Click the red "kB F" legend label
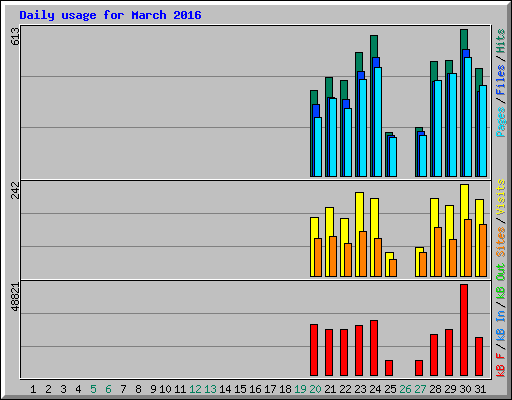The height and width of the screenshot is (400, 512). [500, 364]
